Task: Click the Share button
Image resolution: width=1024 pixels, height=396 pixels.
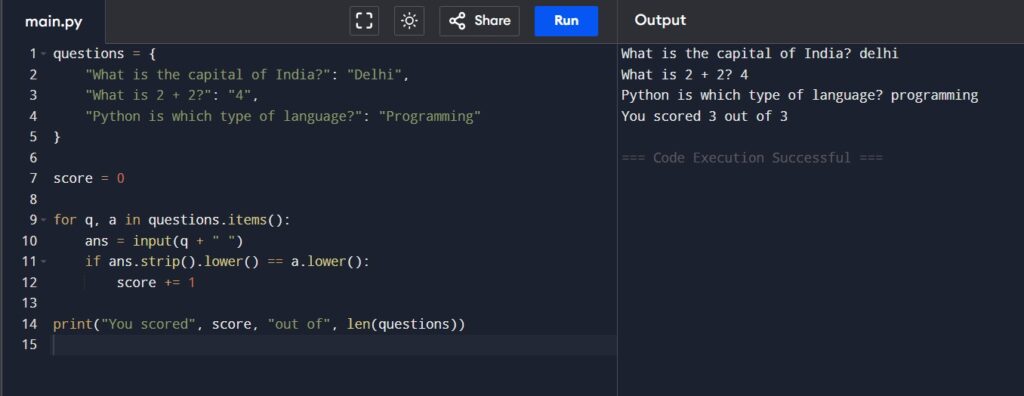Action: click(x=479, y=21)
